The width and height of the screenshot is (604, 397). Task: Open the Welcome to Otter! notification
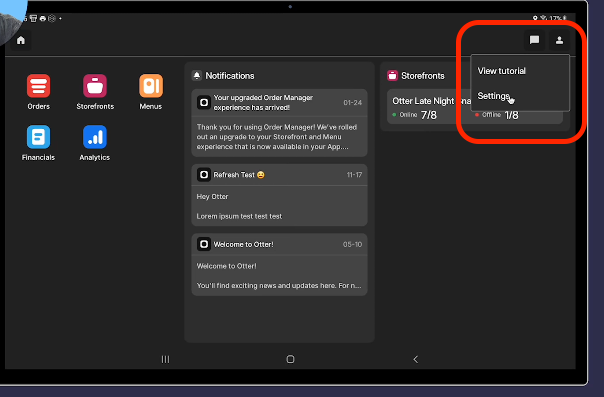(x=279, y=265)
